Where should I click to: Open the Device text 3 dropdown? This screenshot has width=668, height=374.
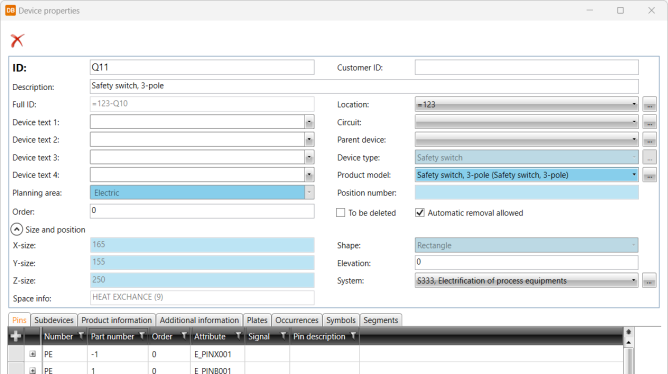point(309,158)
